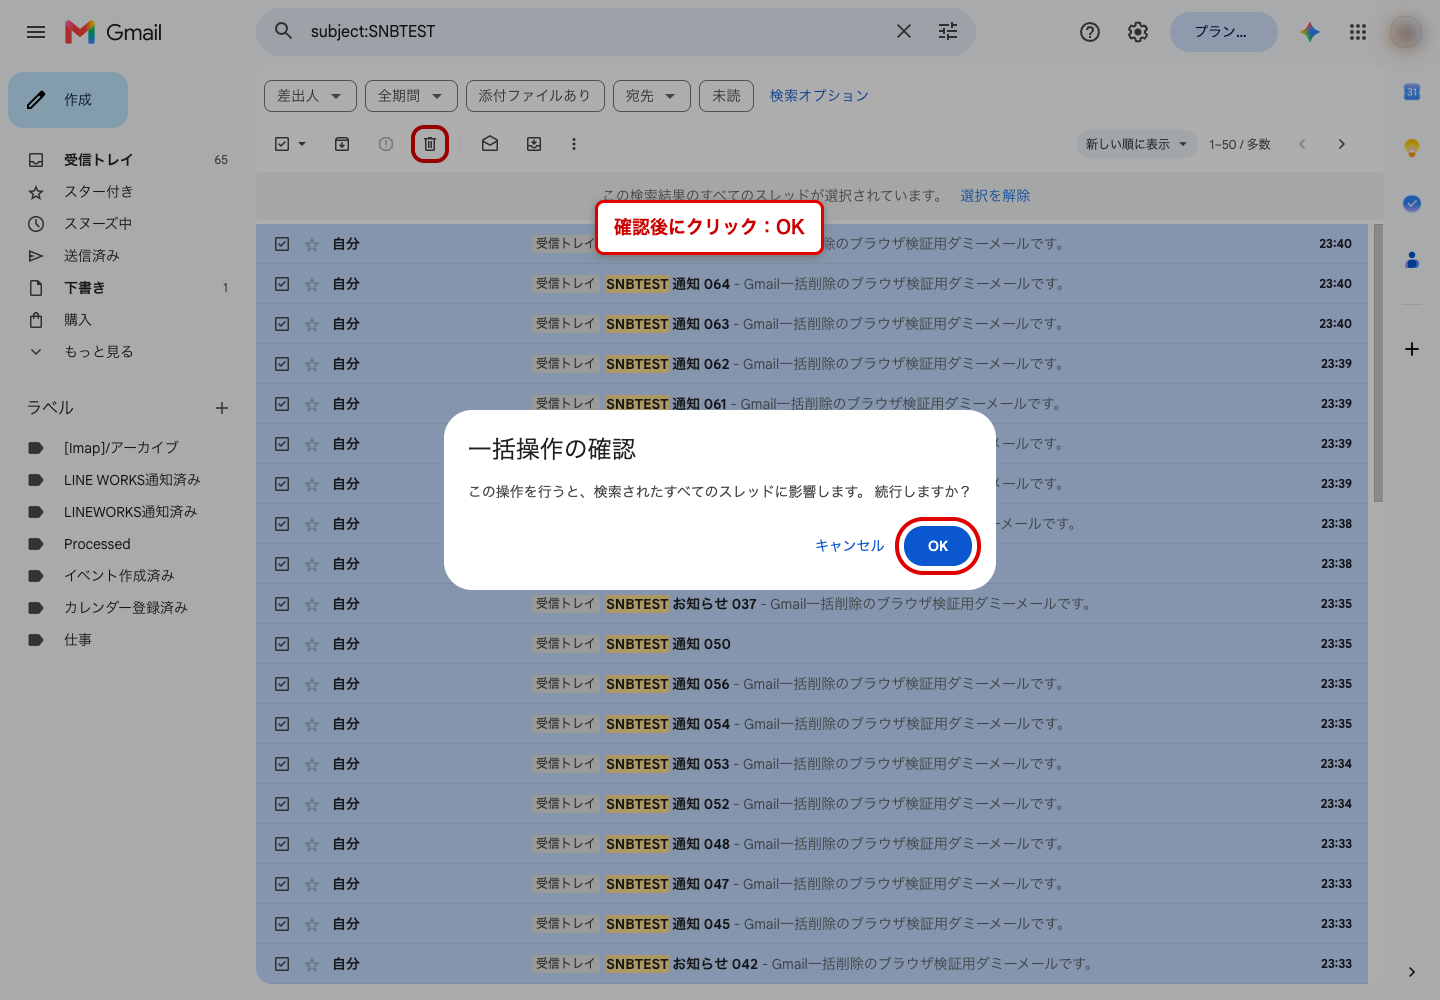Open 購入 folder

pos(78,320)
